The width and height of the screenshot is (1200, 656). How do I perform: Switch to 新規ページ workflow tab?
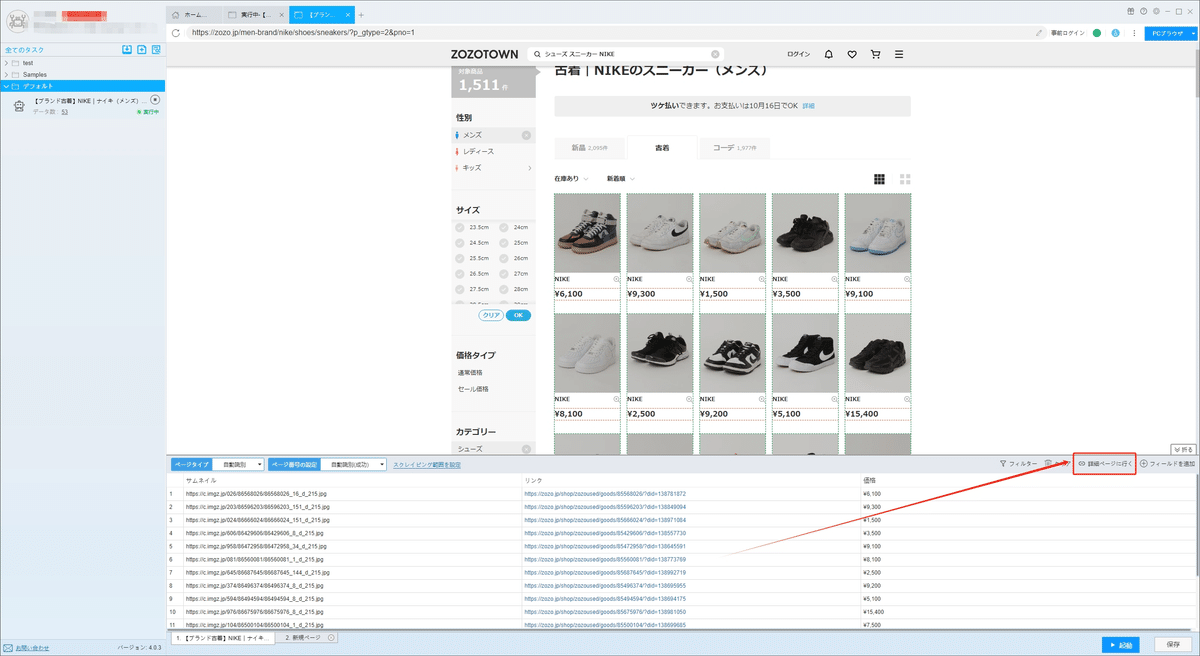pyautogui.click(x=309, y=638)
